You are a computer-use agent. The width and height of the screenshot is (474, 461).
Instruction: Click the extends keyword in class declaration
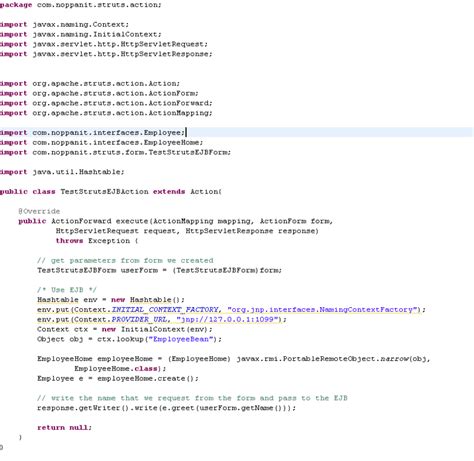tap(169, 192)
